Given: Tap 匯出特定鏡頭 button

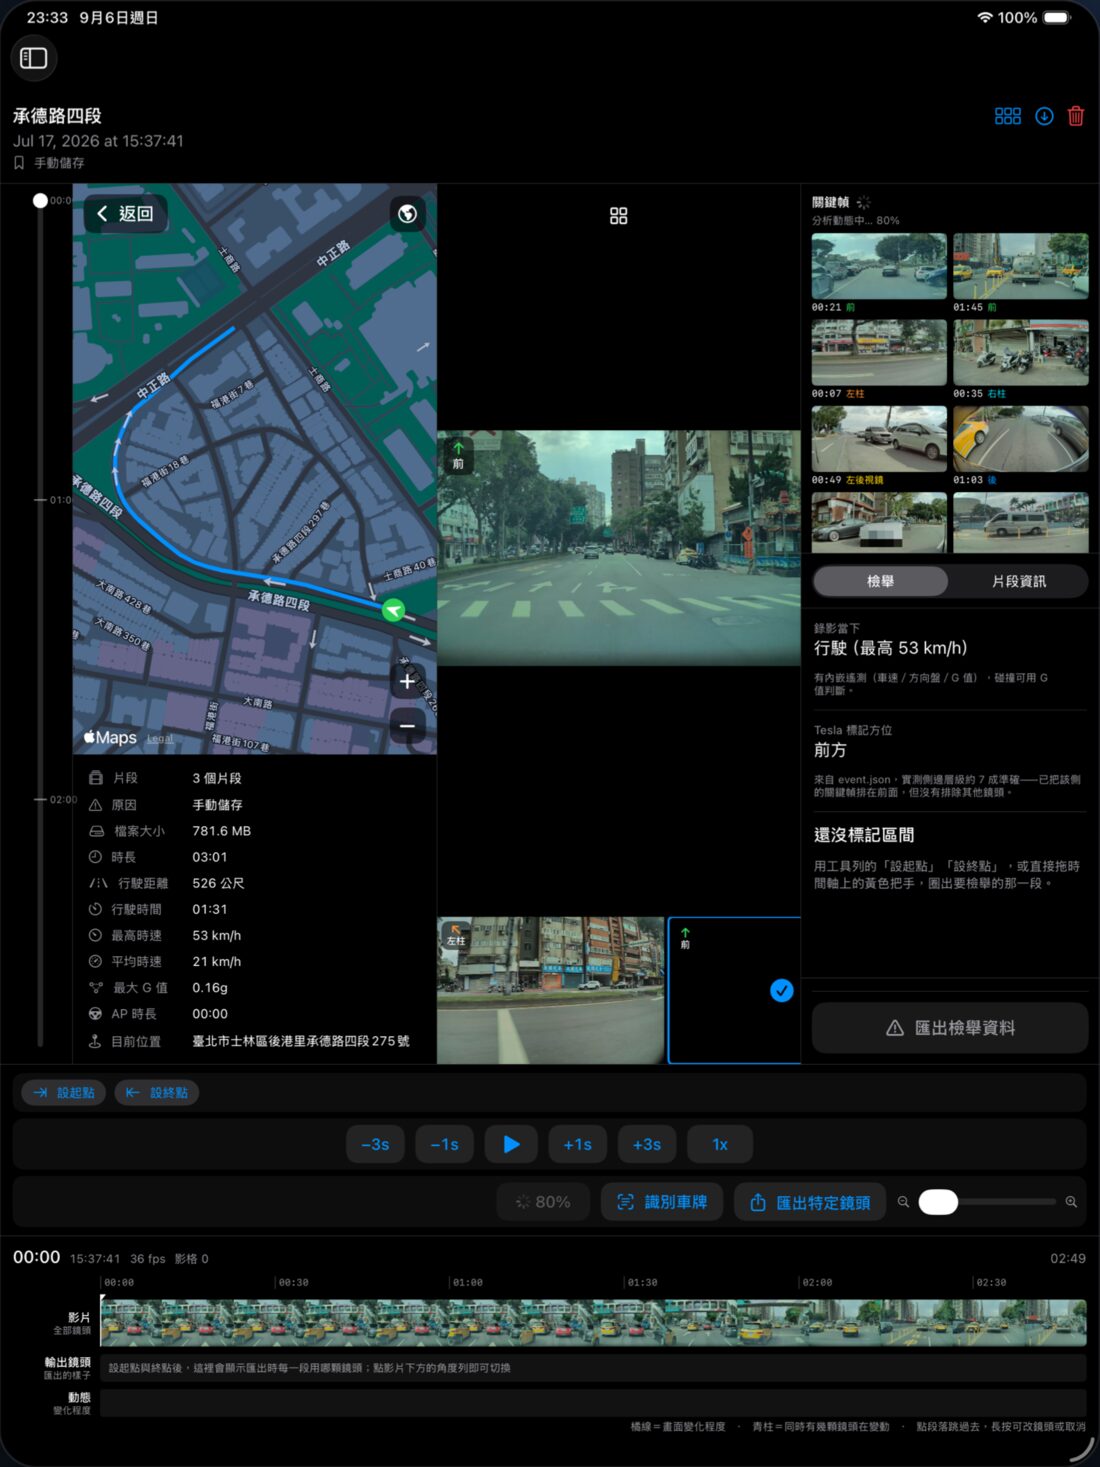Looking at the screenshot, I should [x=810, y=1202].
